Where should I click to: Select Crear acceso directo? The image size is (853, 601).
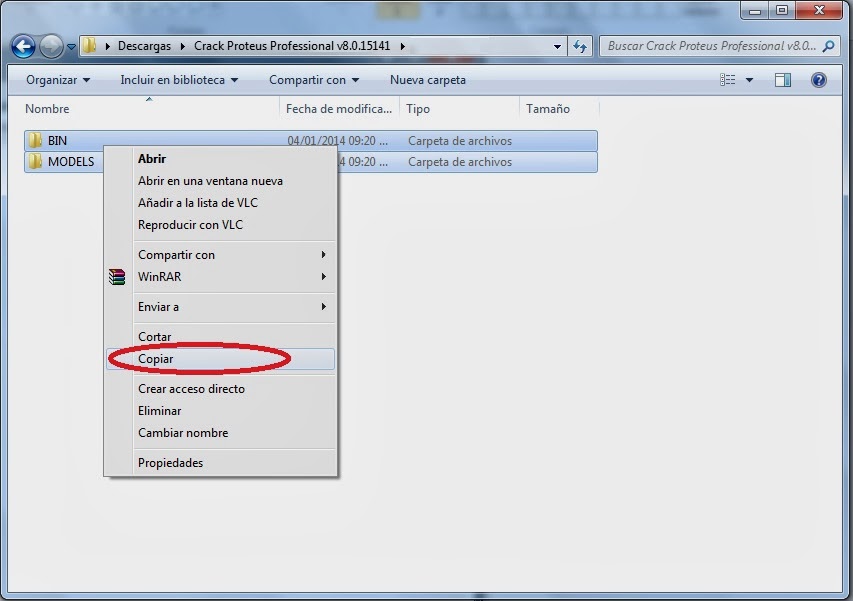pos(220,389)
